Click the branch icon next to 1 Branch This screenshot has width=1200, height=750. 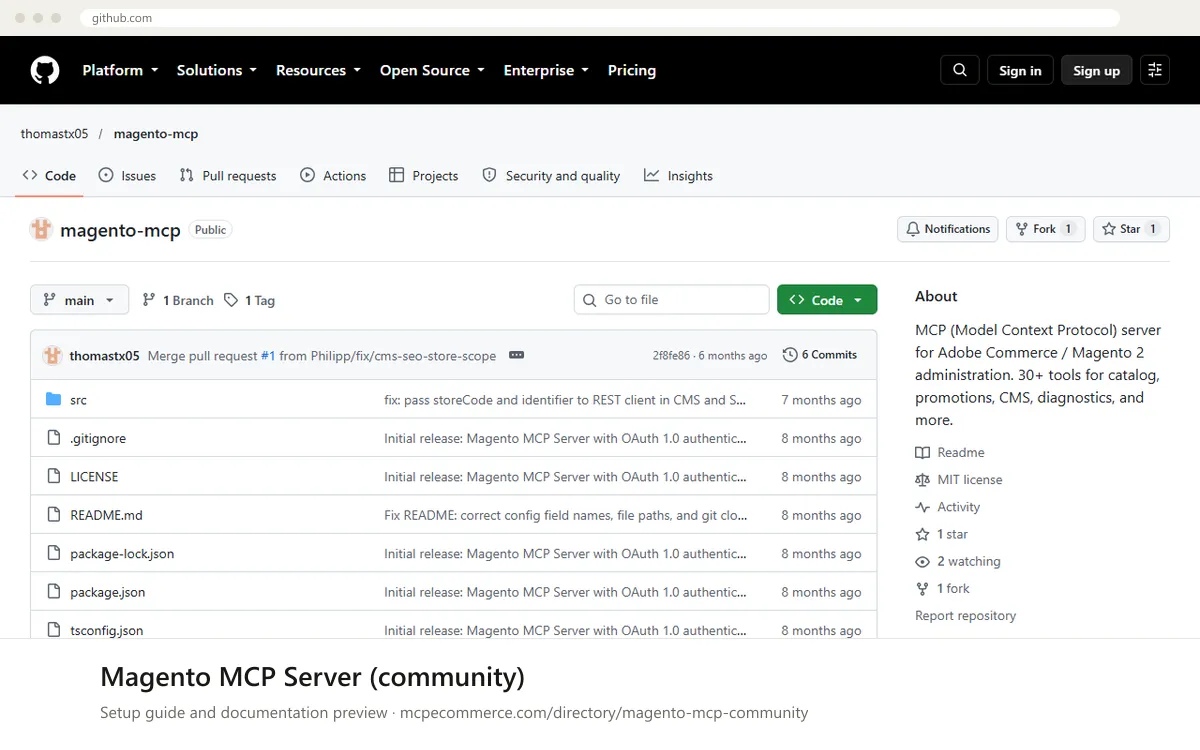click(149, 300)
